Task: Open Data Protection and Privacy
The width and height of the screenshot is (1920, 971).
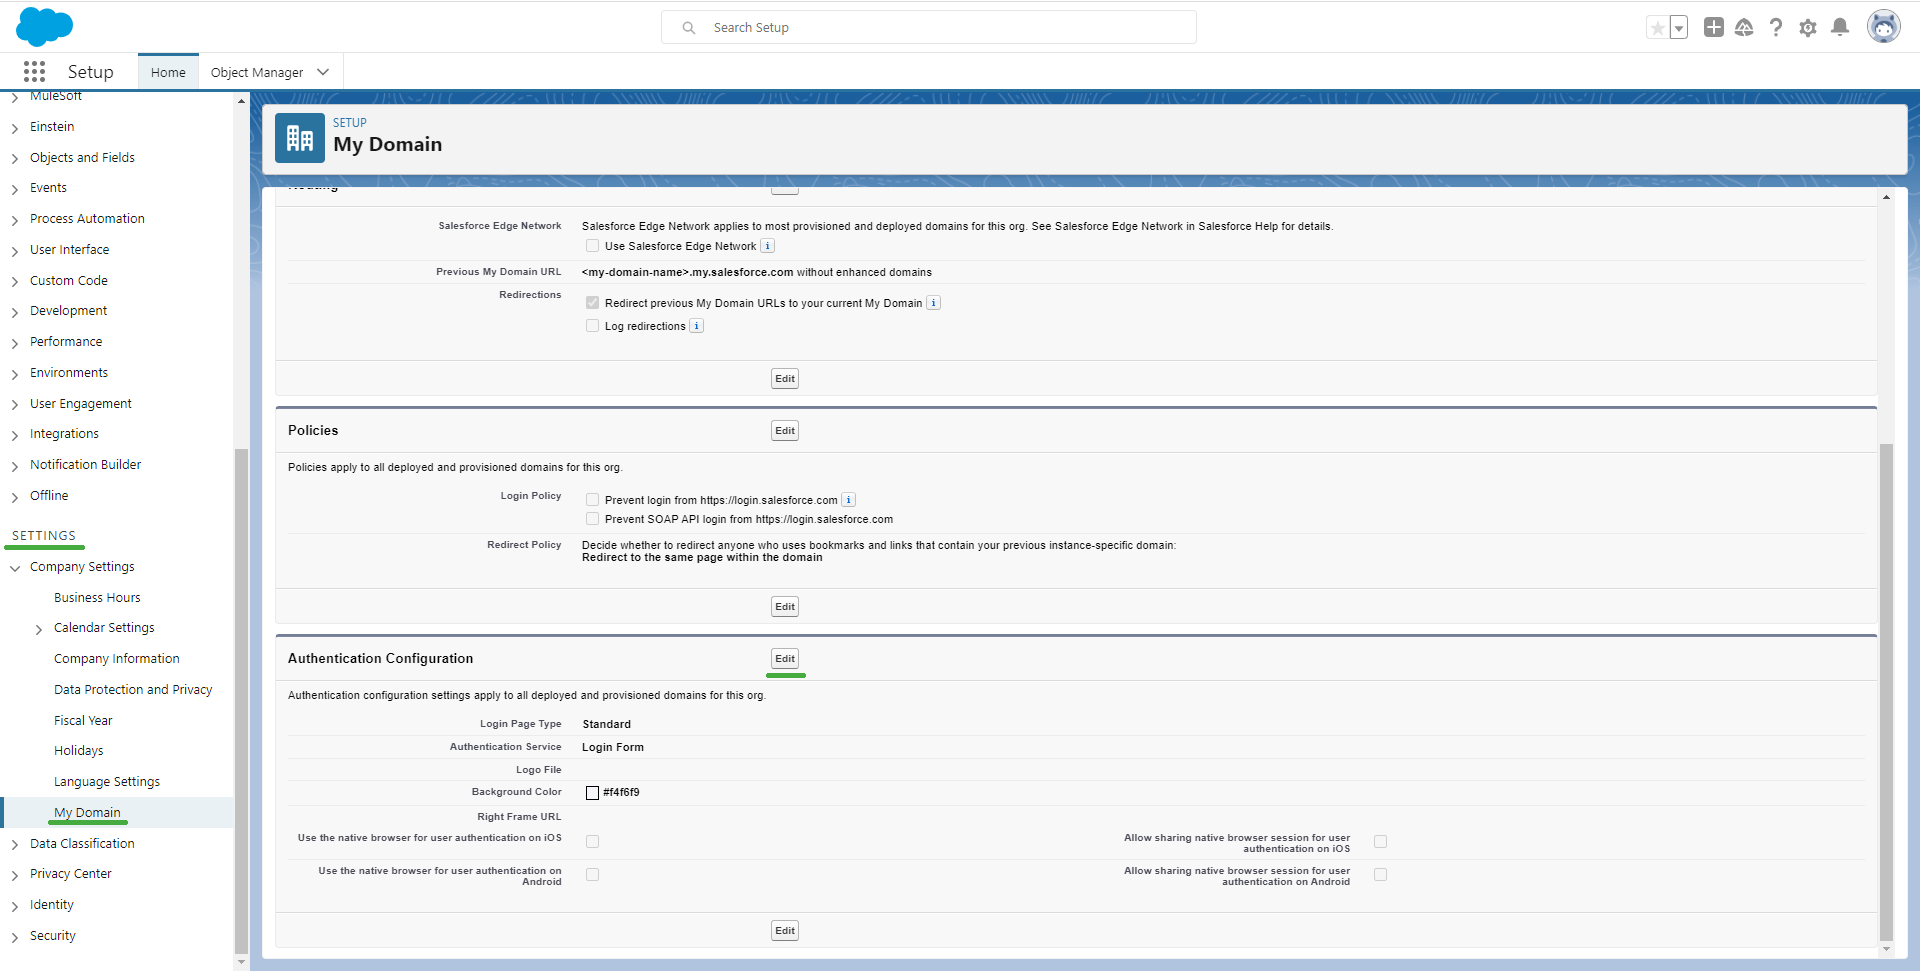Action: [x=133, y=690]
